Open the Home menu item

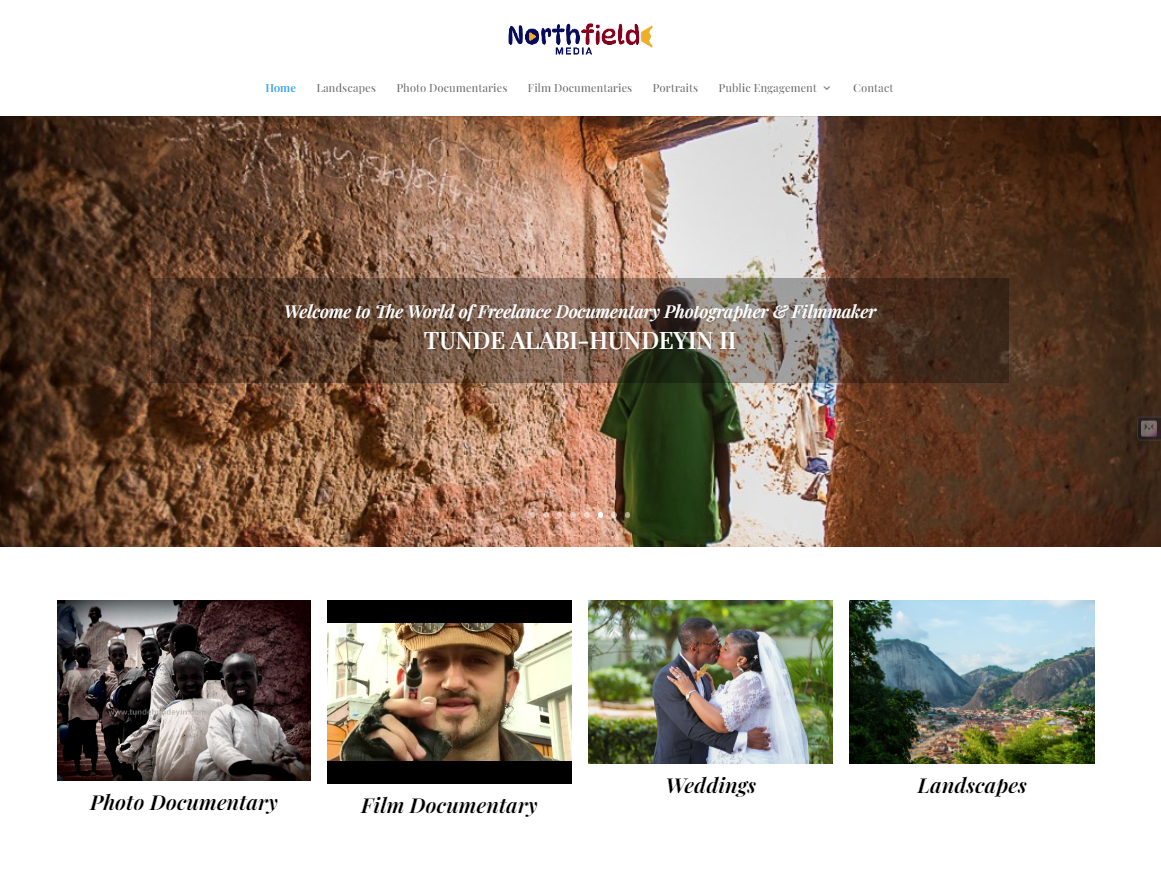(x=281, y=88)
